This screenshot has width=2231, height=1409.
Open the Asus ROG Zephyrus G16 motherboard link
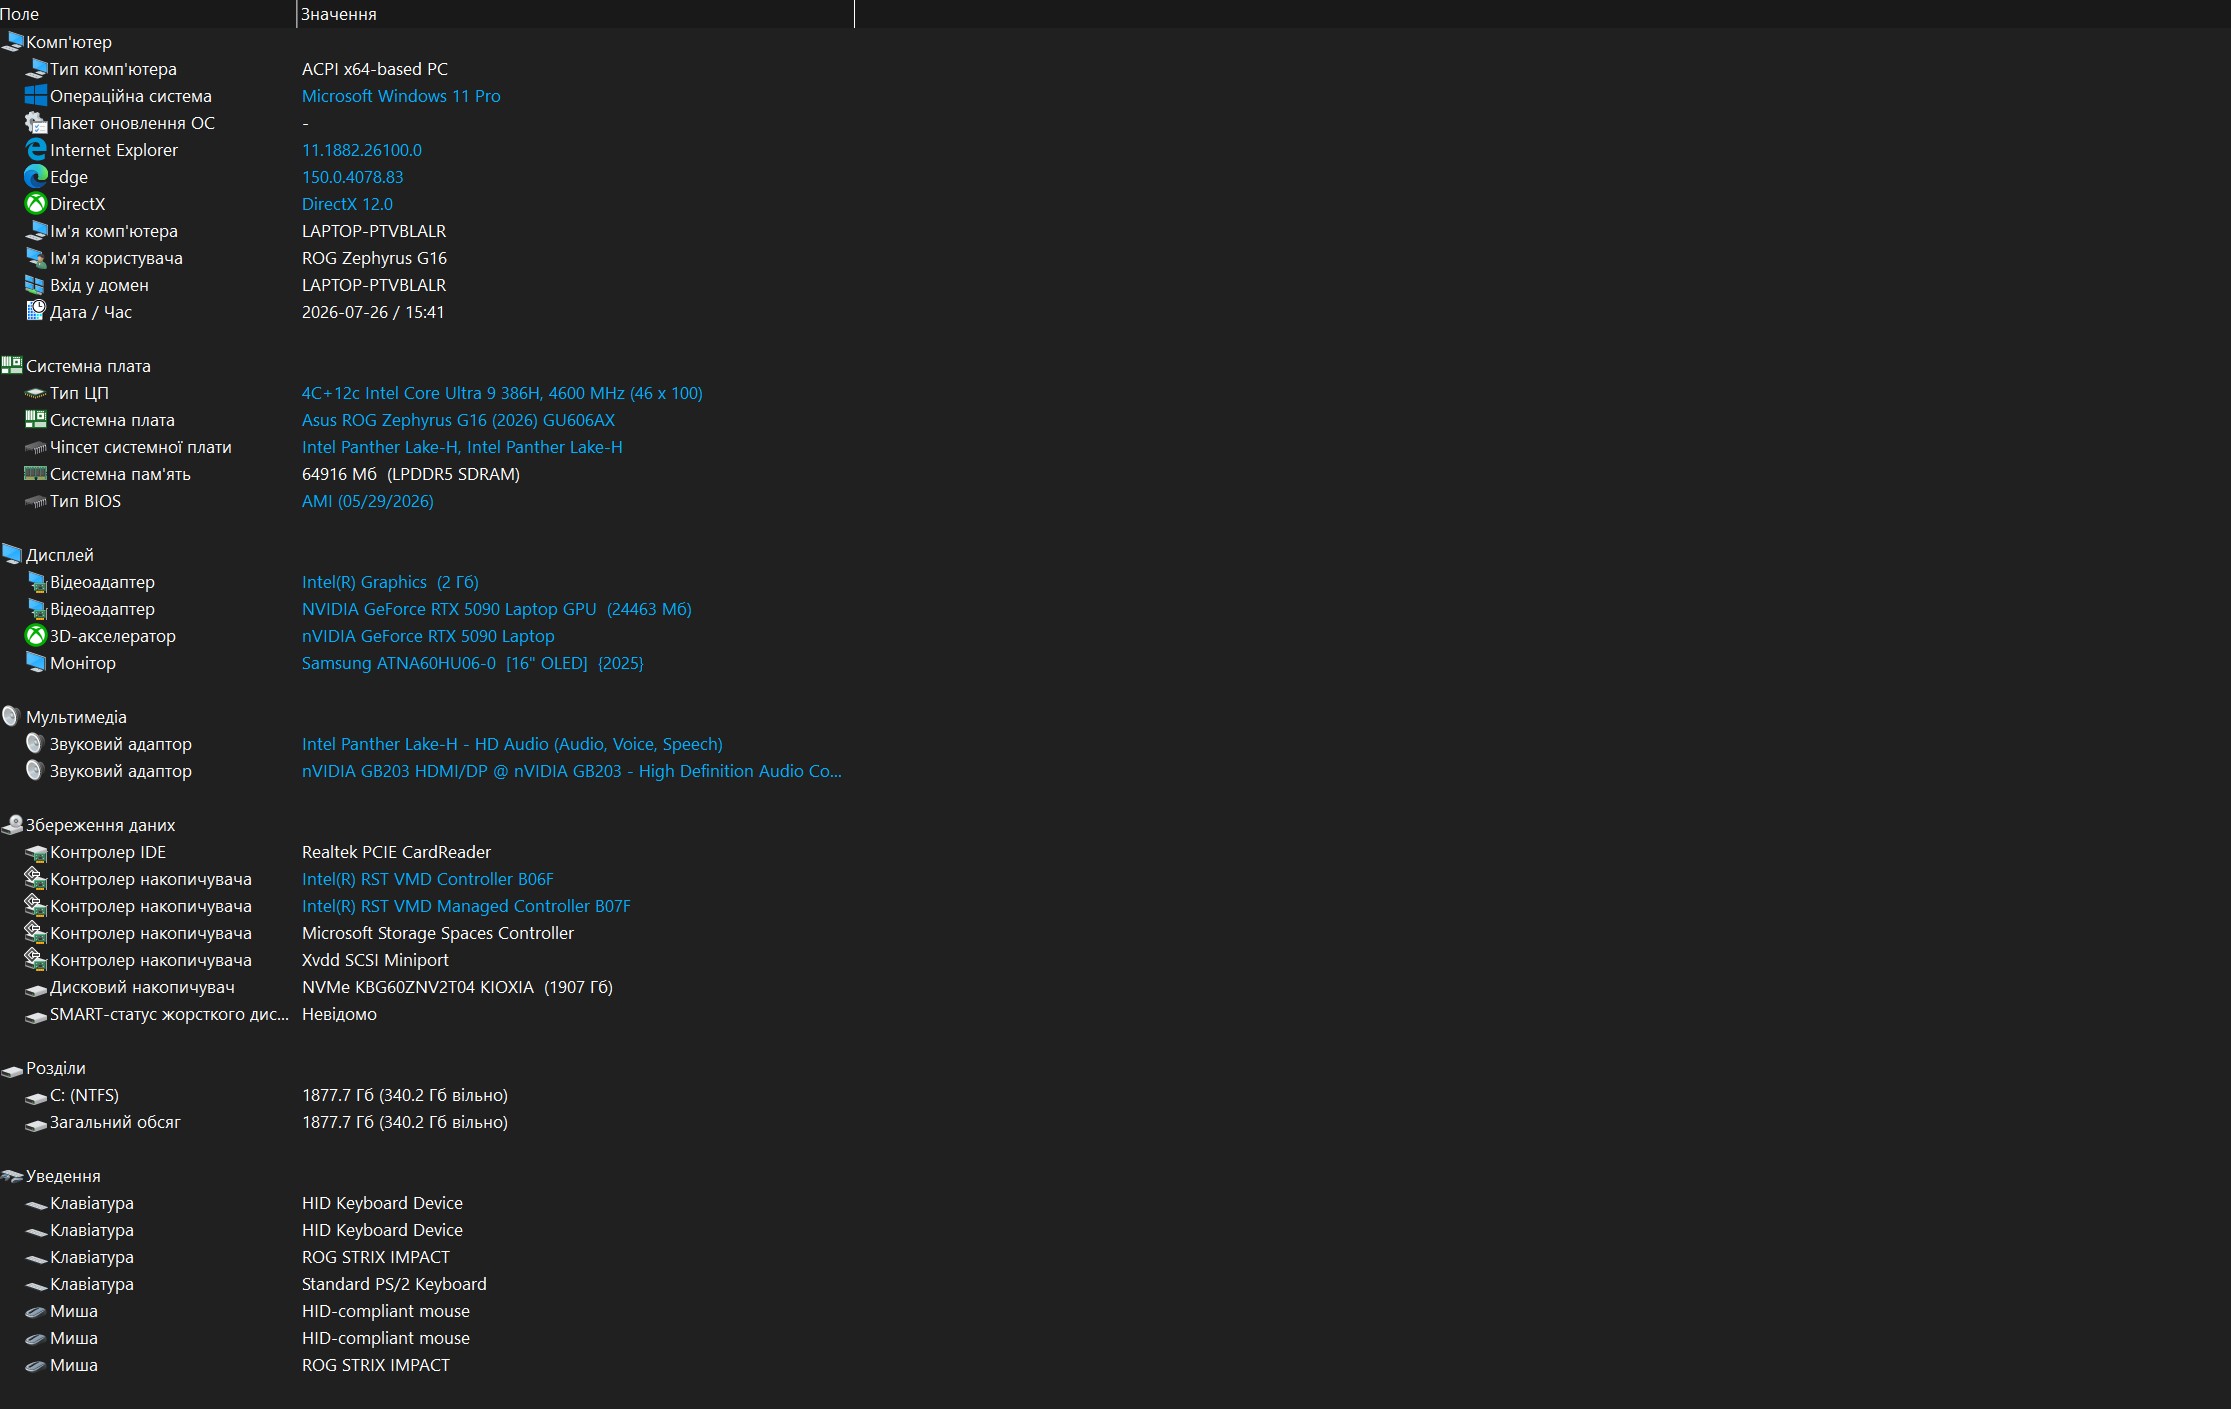click(x=458, y=420)
